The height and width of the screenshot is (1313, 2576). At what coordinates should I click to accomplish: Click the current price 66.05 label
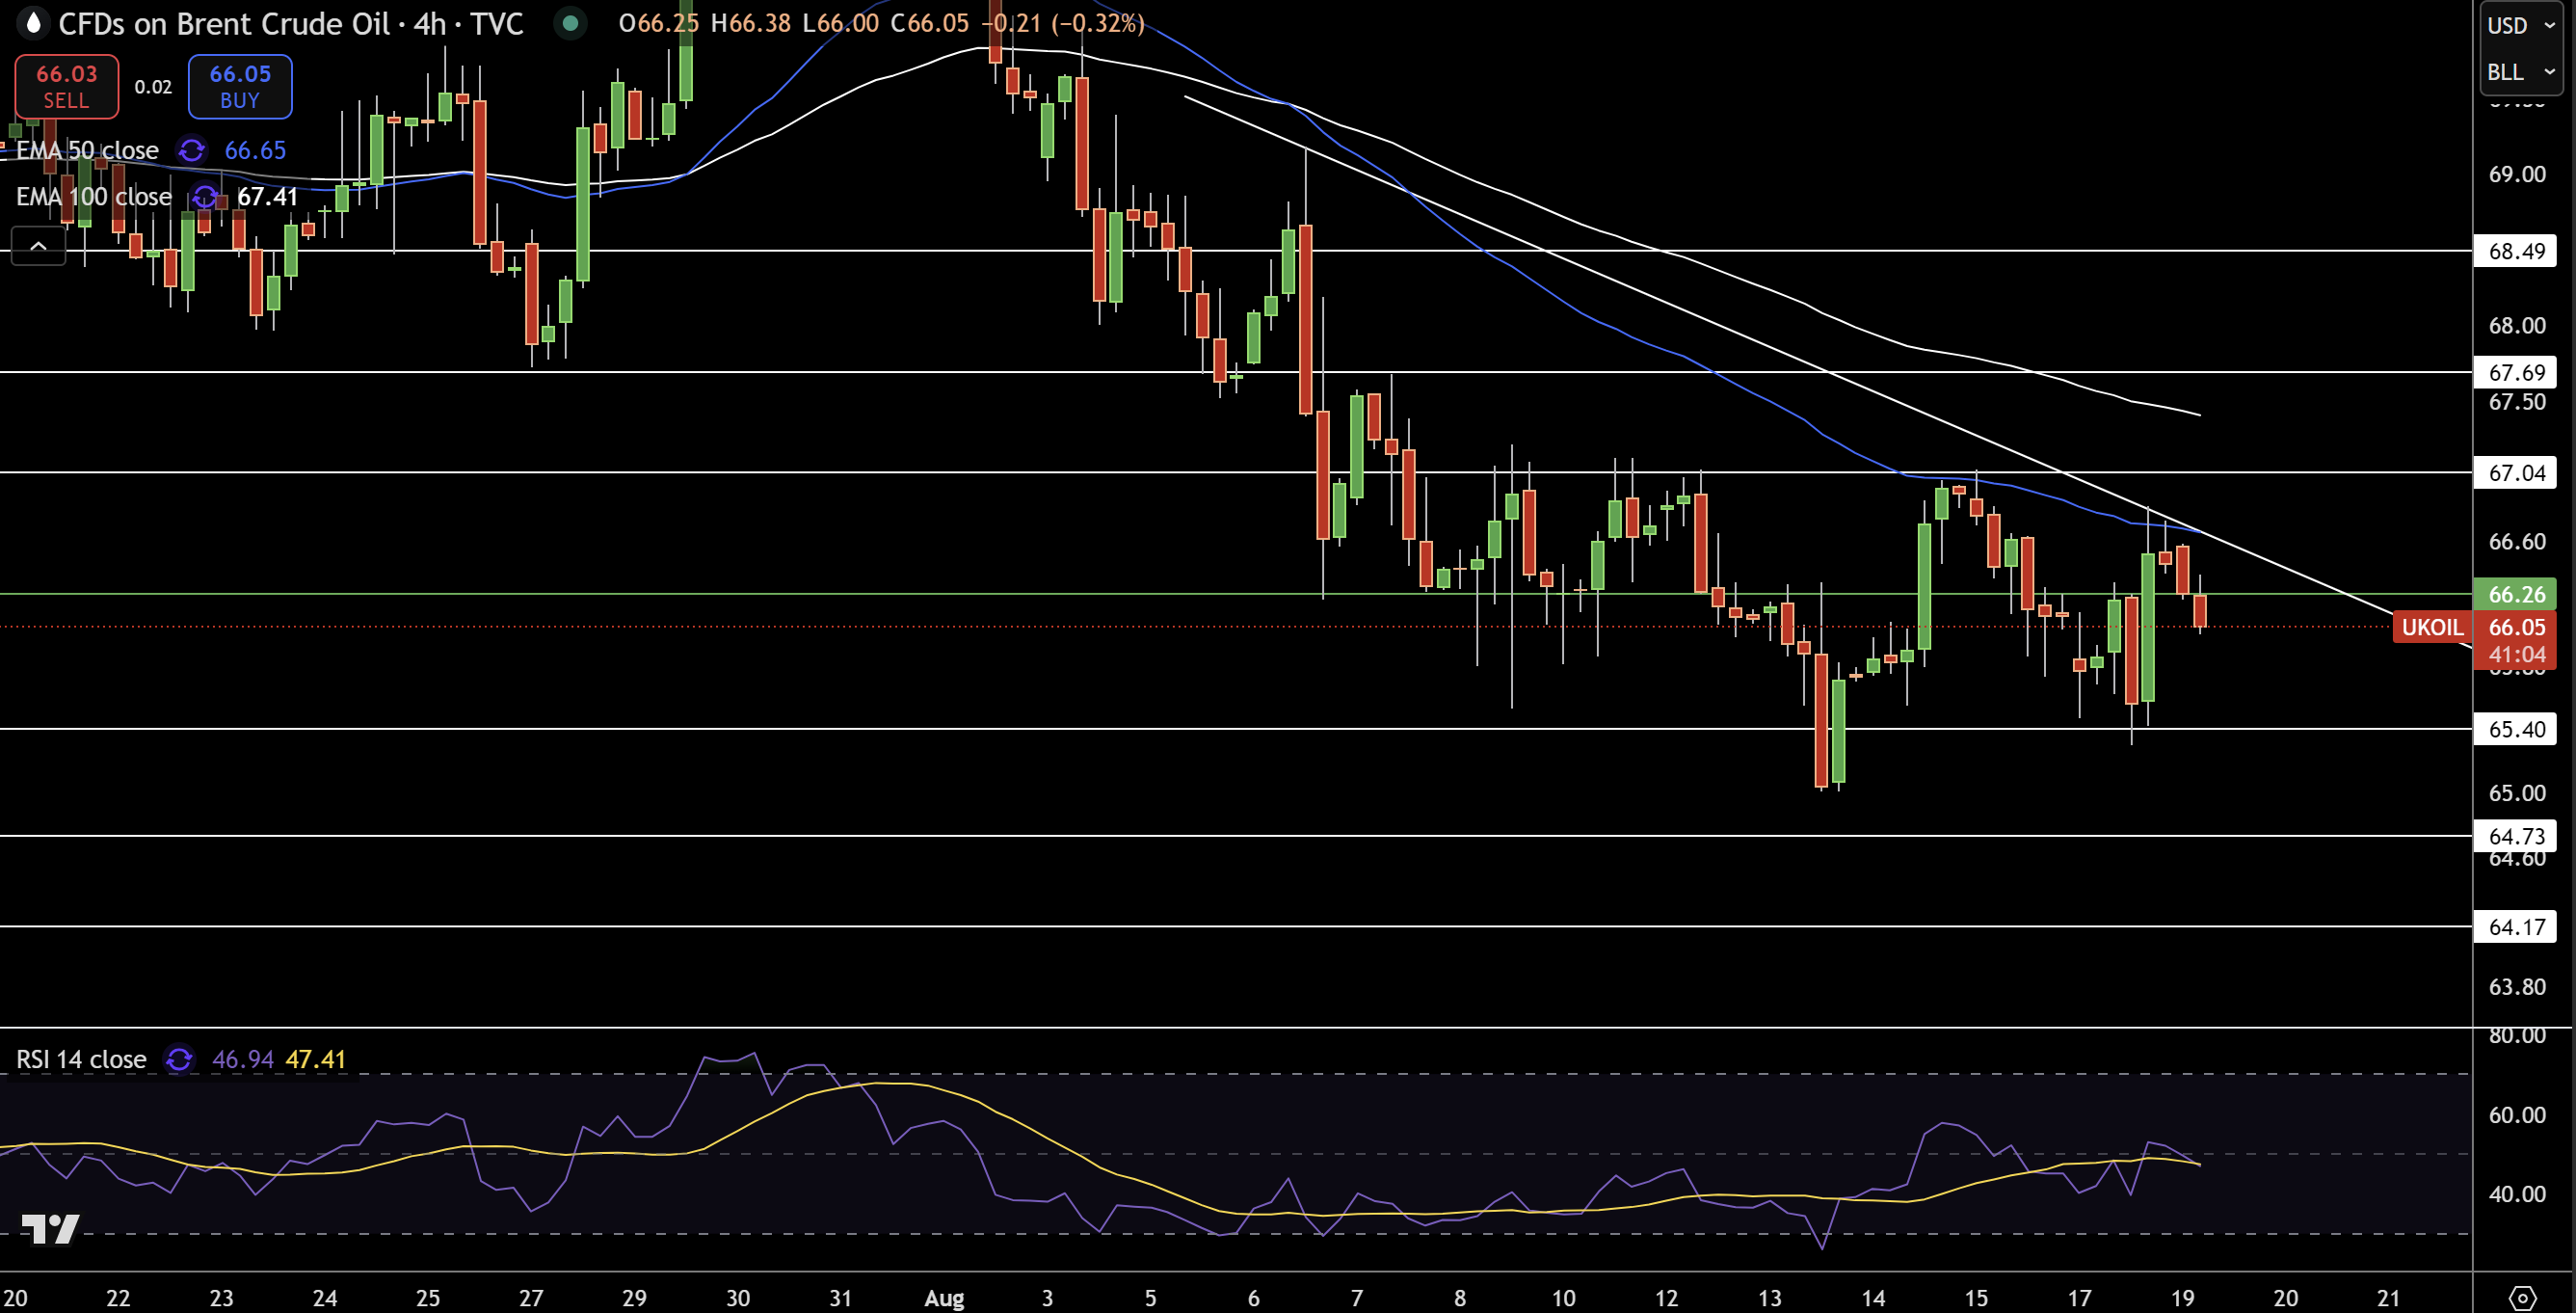2515,627
